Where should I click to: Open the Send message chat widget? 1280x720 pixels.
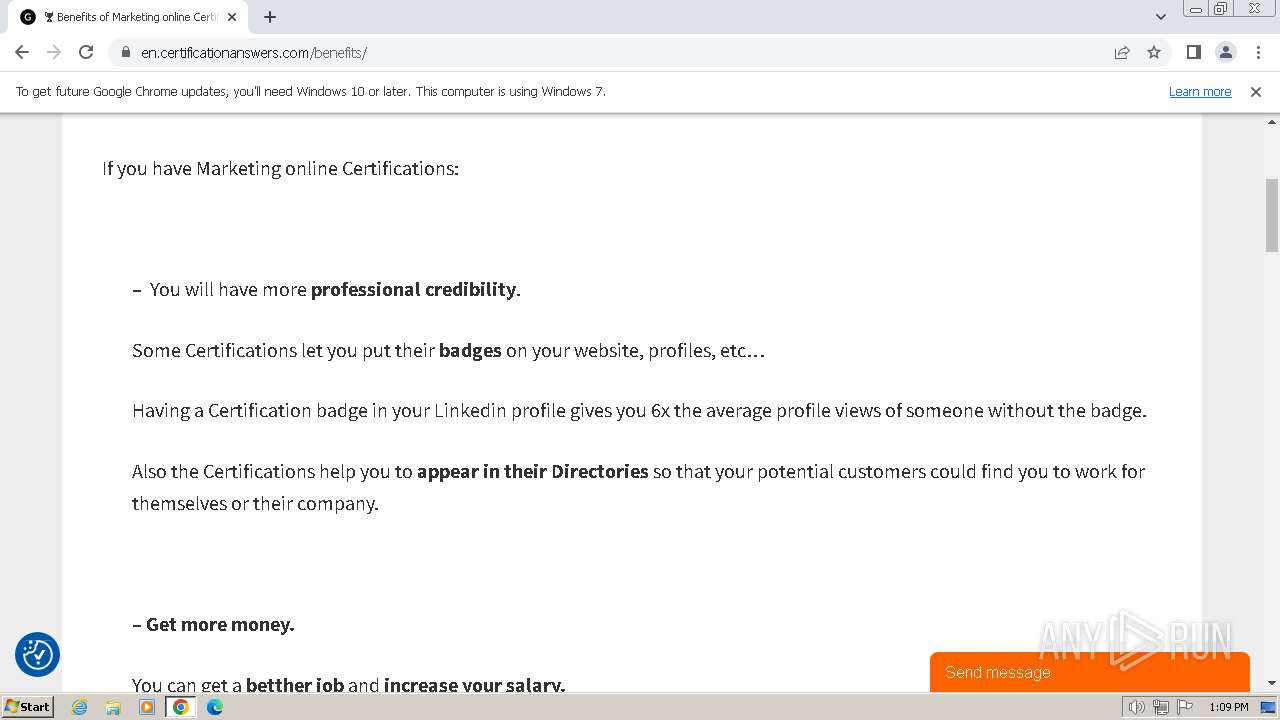coord(1089,672)
